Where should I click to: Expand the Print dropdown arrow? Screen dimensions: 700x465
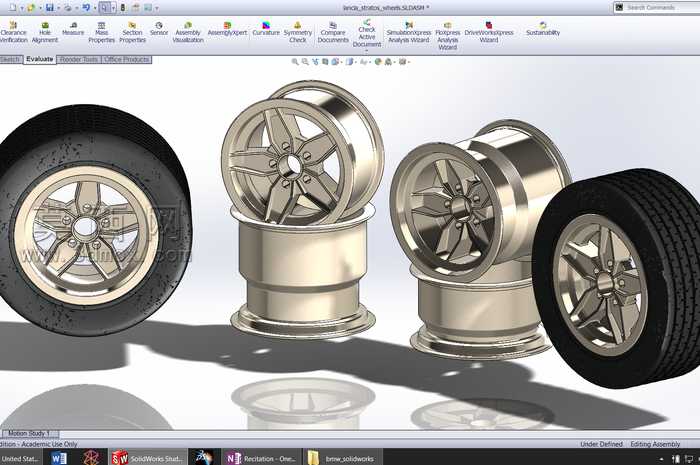77,8
